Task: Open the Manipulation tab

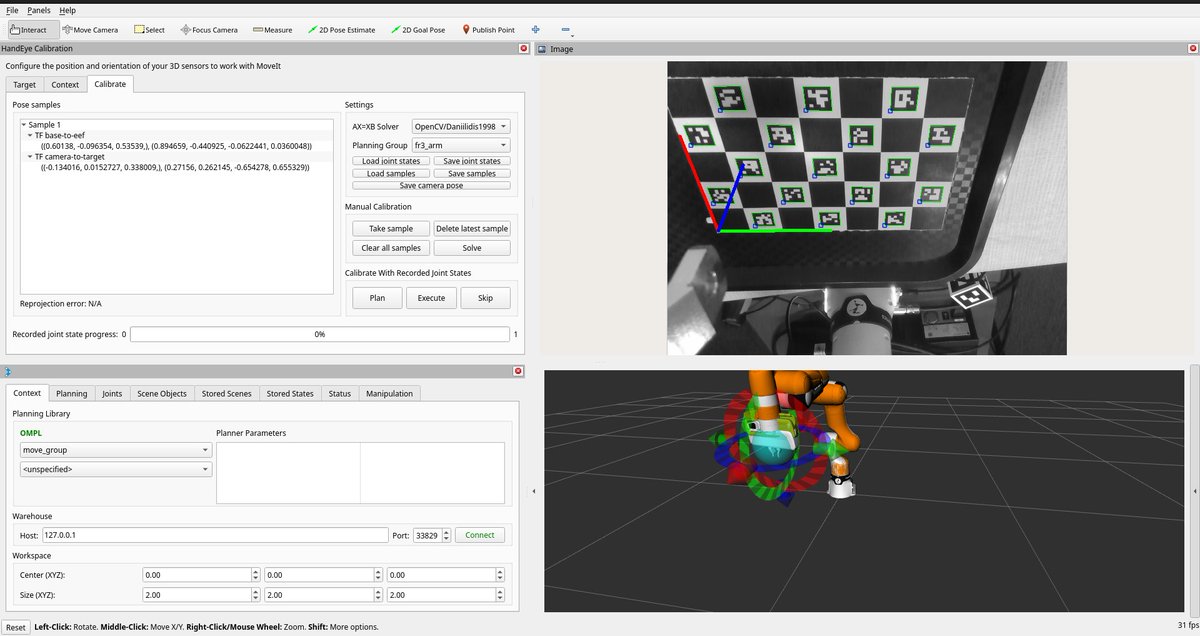Action: coord(390,393)
